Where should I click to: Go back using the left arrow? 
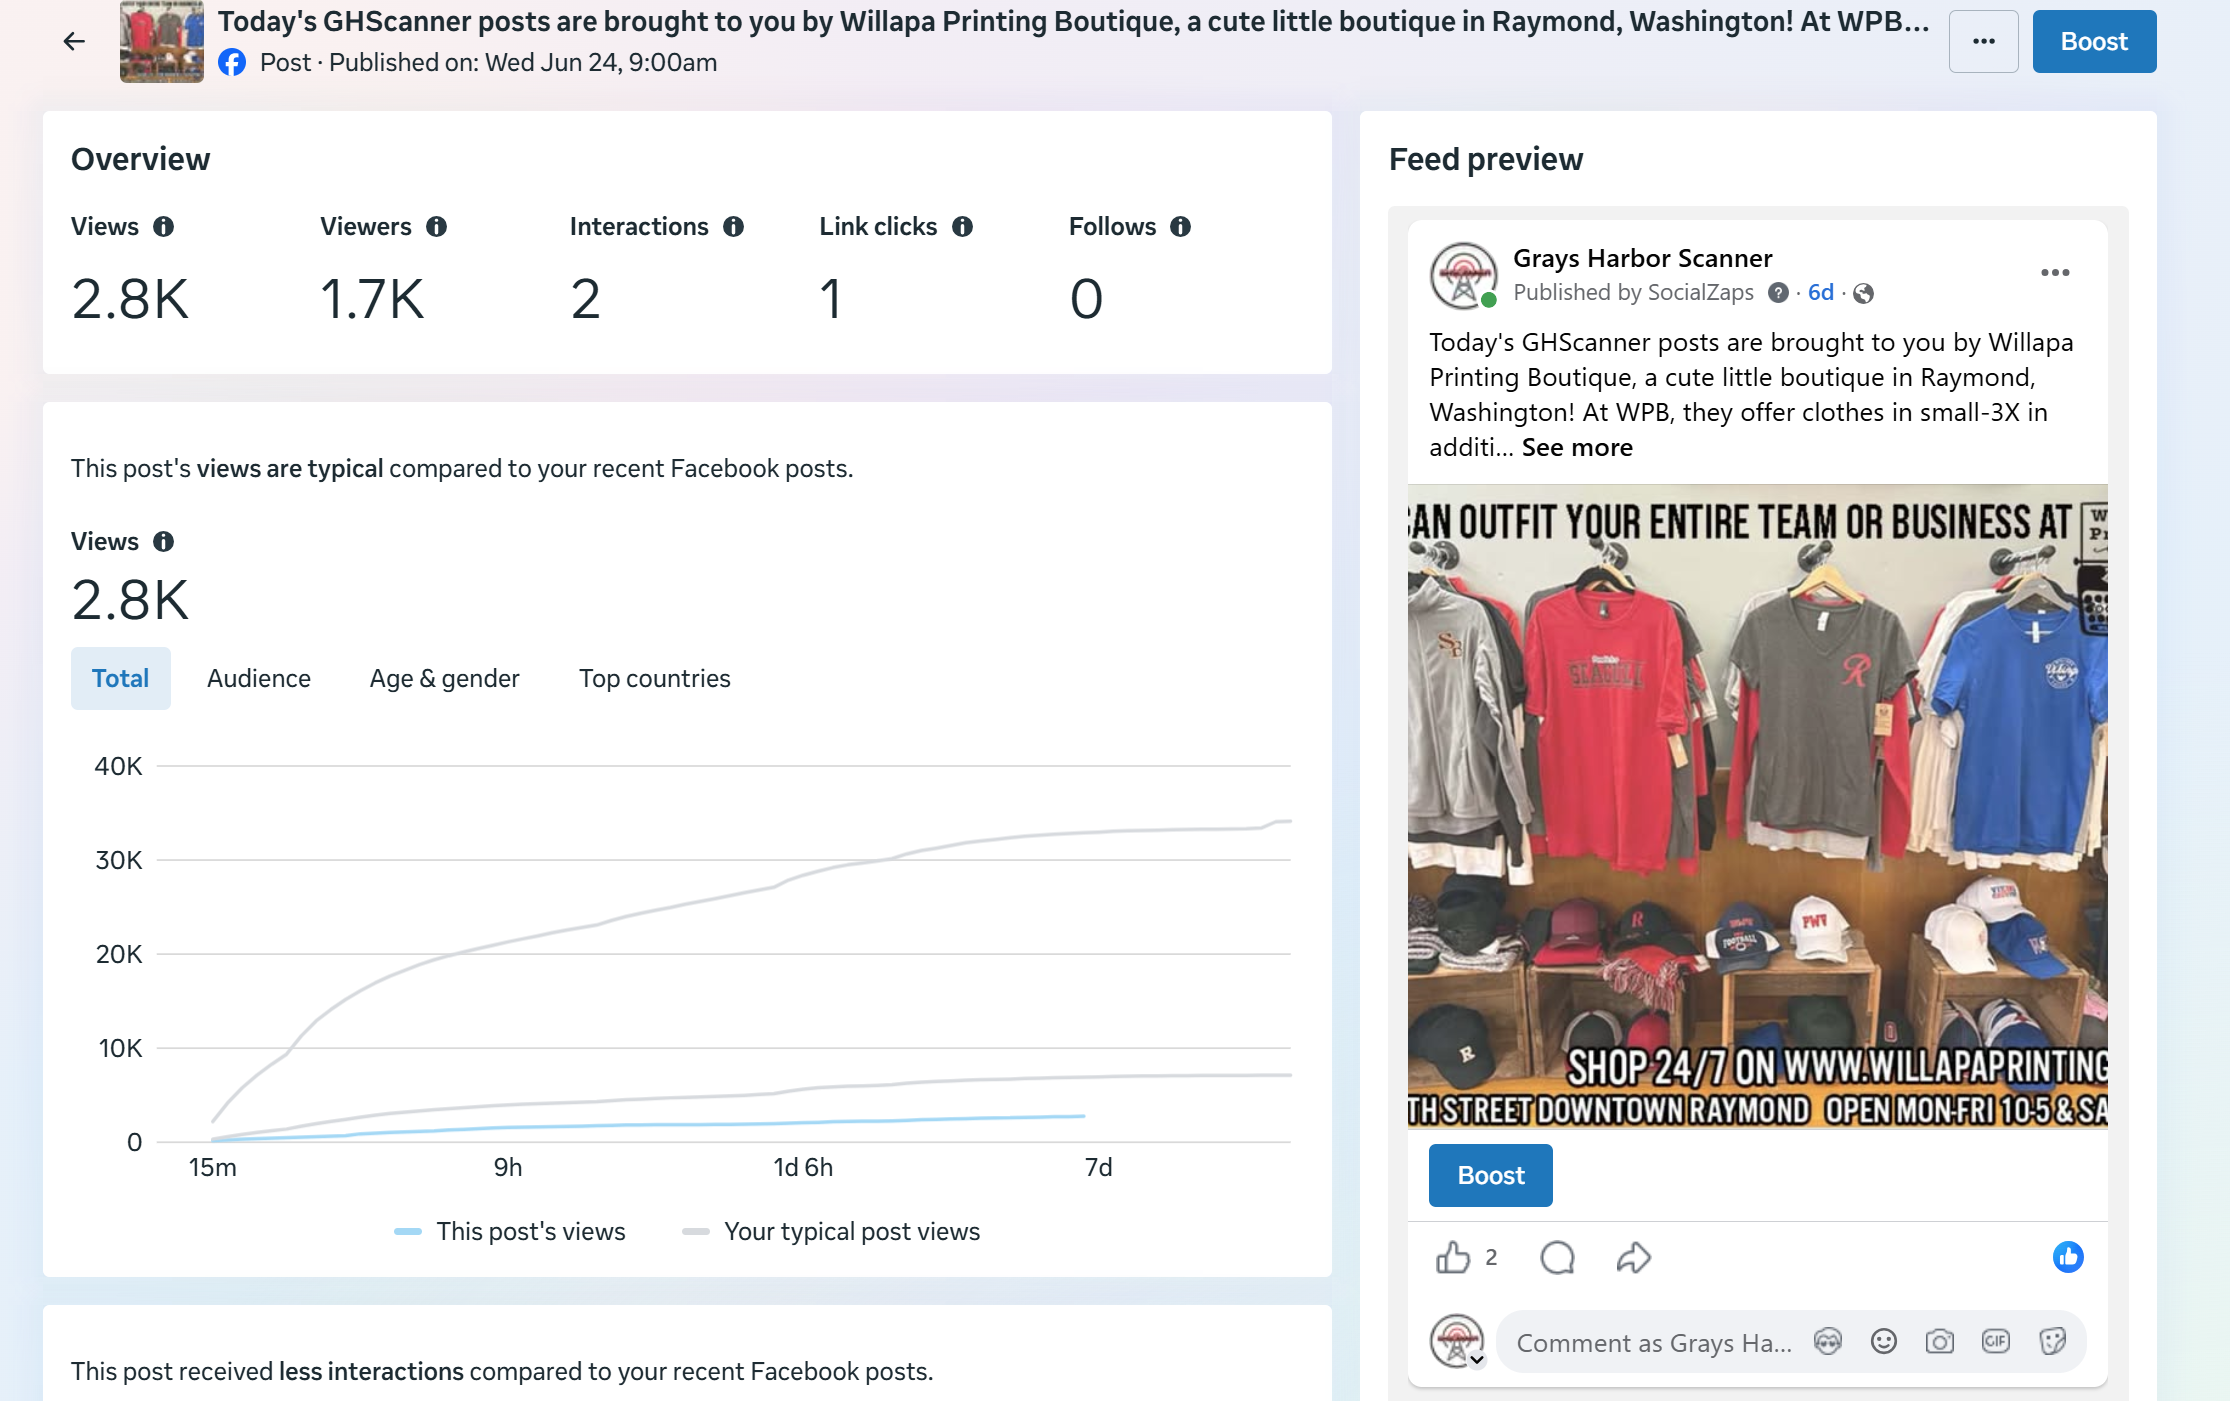coord(74,41)
